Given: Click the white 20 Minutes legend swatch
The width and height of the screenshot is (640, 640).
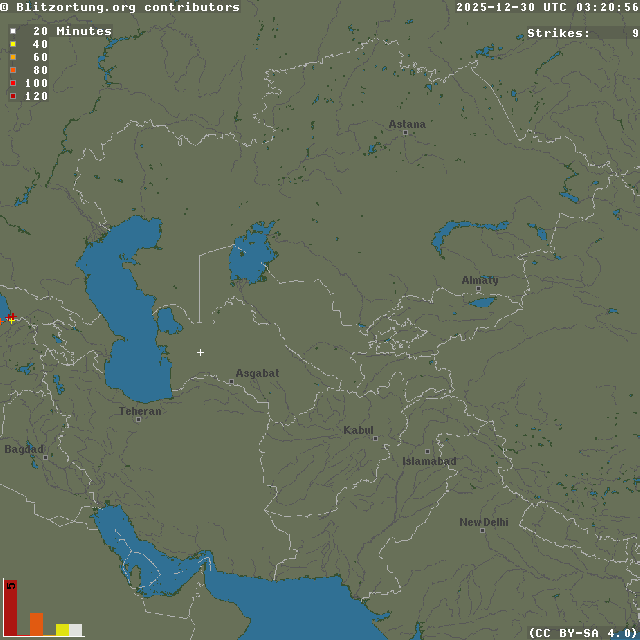Looking at the screenshot, I should 13,31.
